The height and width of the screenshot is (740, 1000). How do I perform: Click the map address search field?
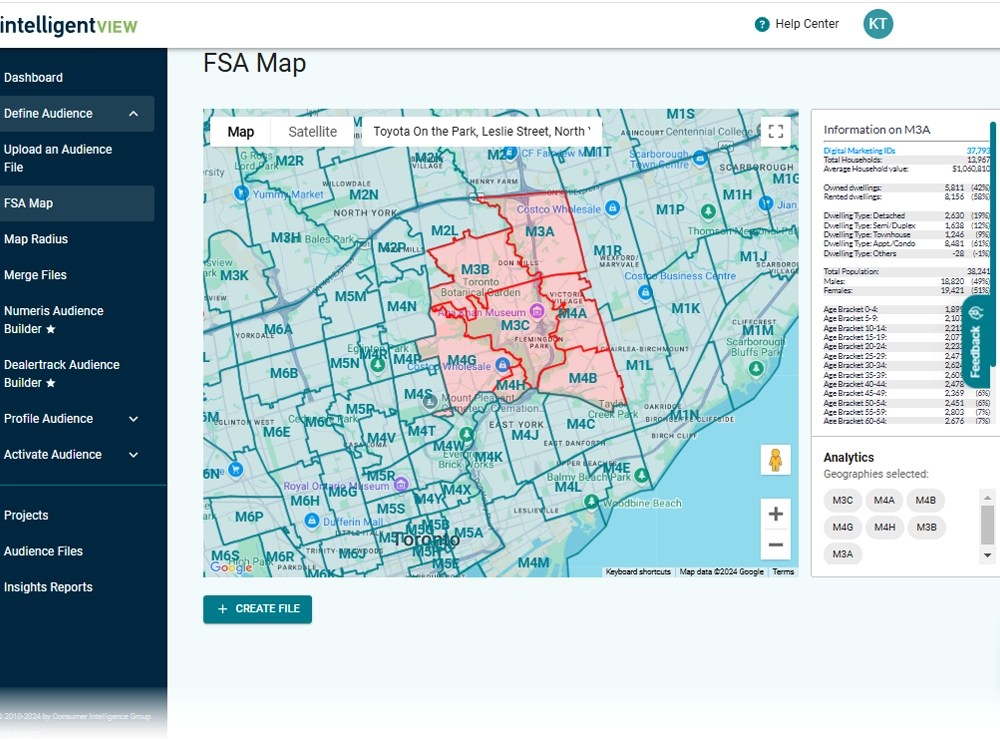coord(482,132)
